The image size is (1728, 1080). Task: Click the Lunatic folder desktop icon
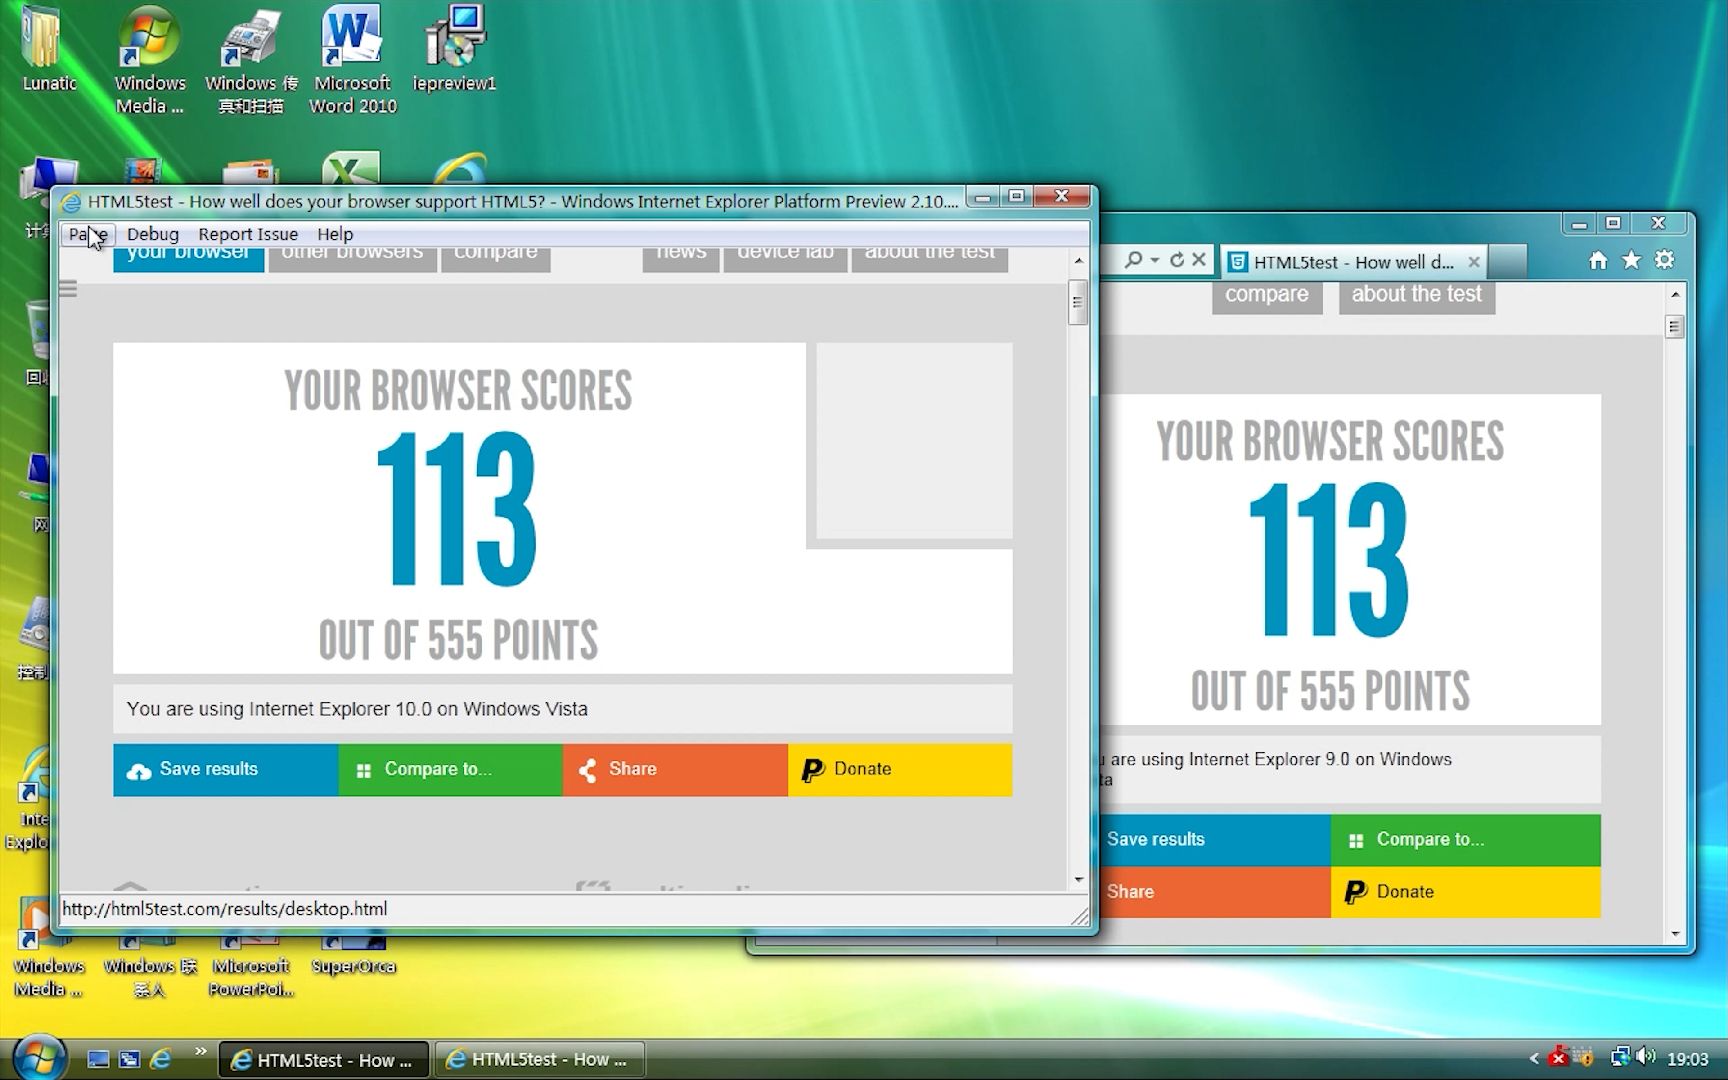(49, 50)
